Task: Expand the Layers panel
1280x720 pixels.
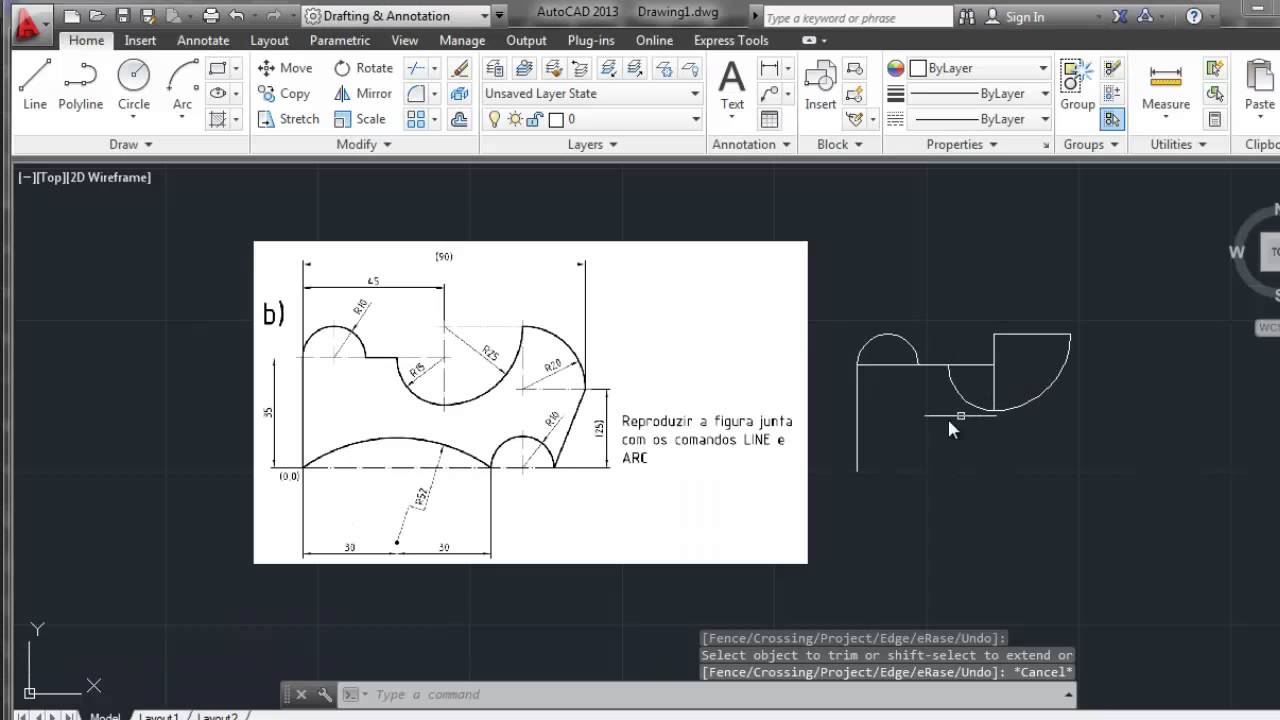Action: [593, 144]
